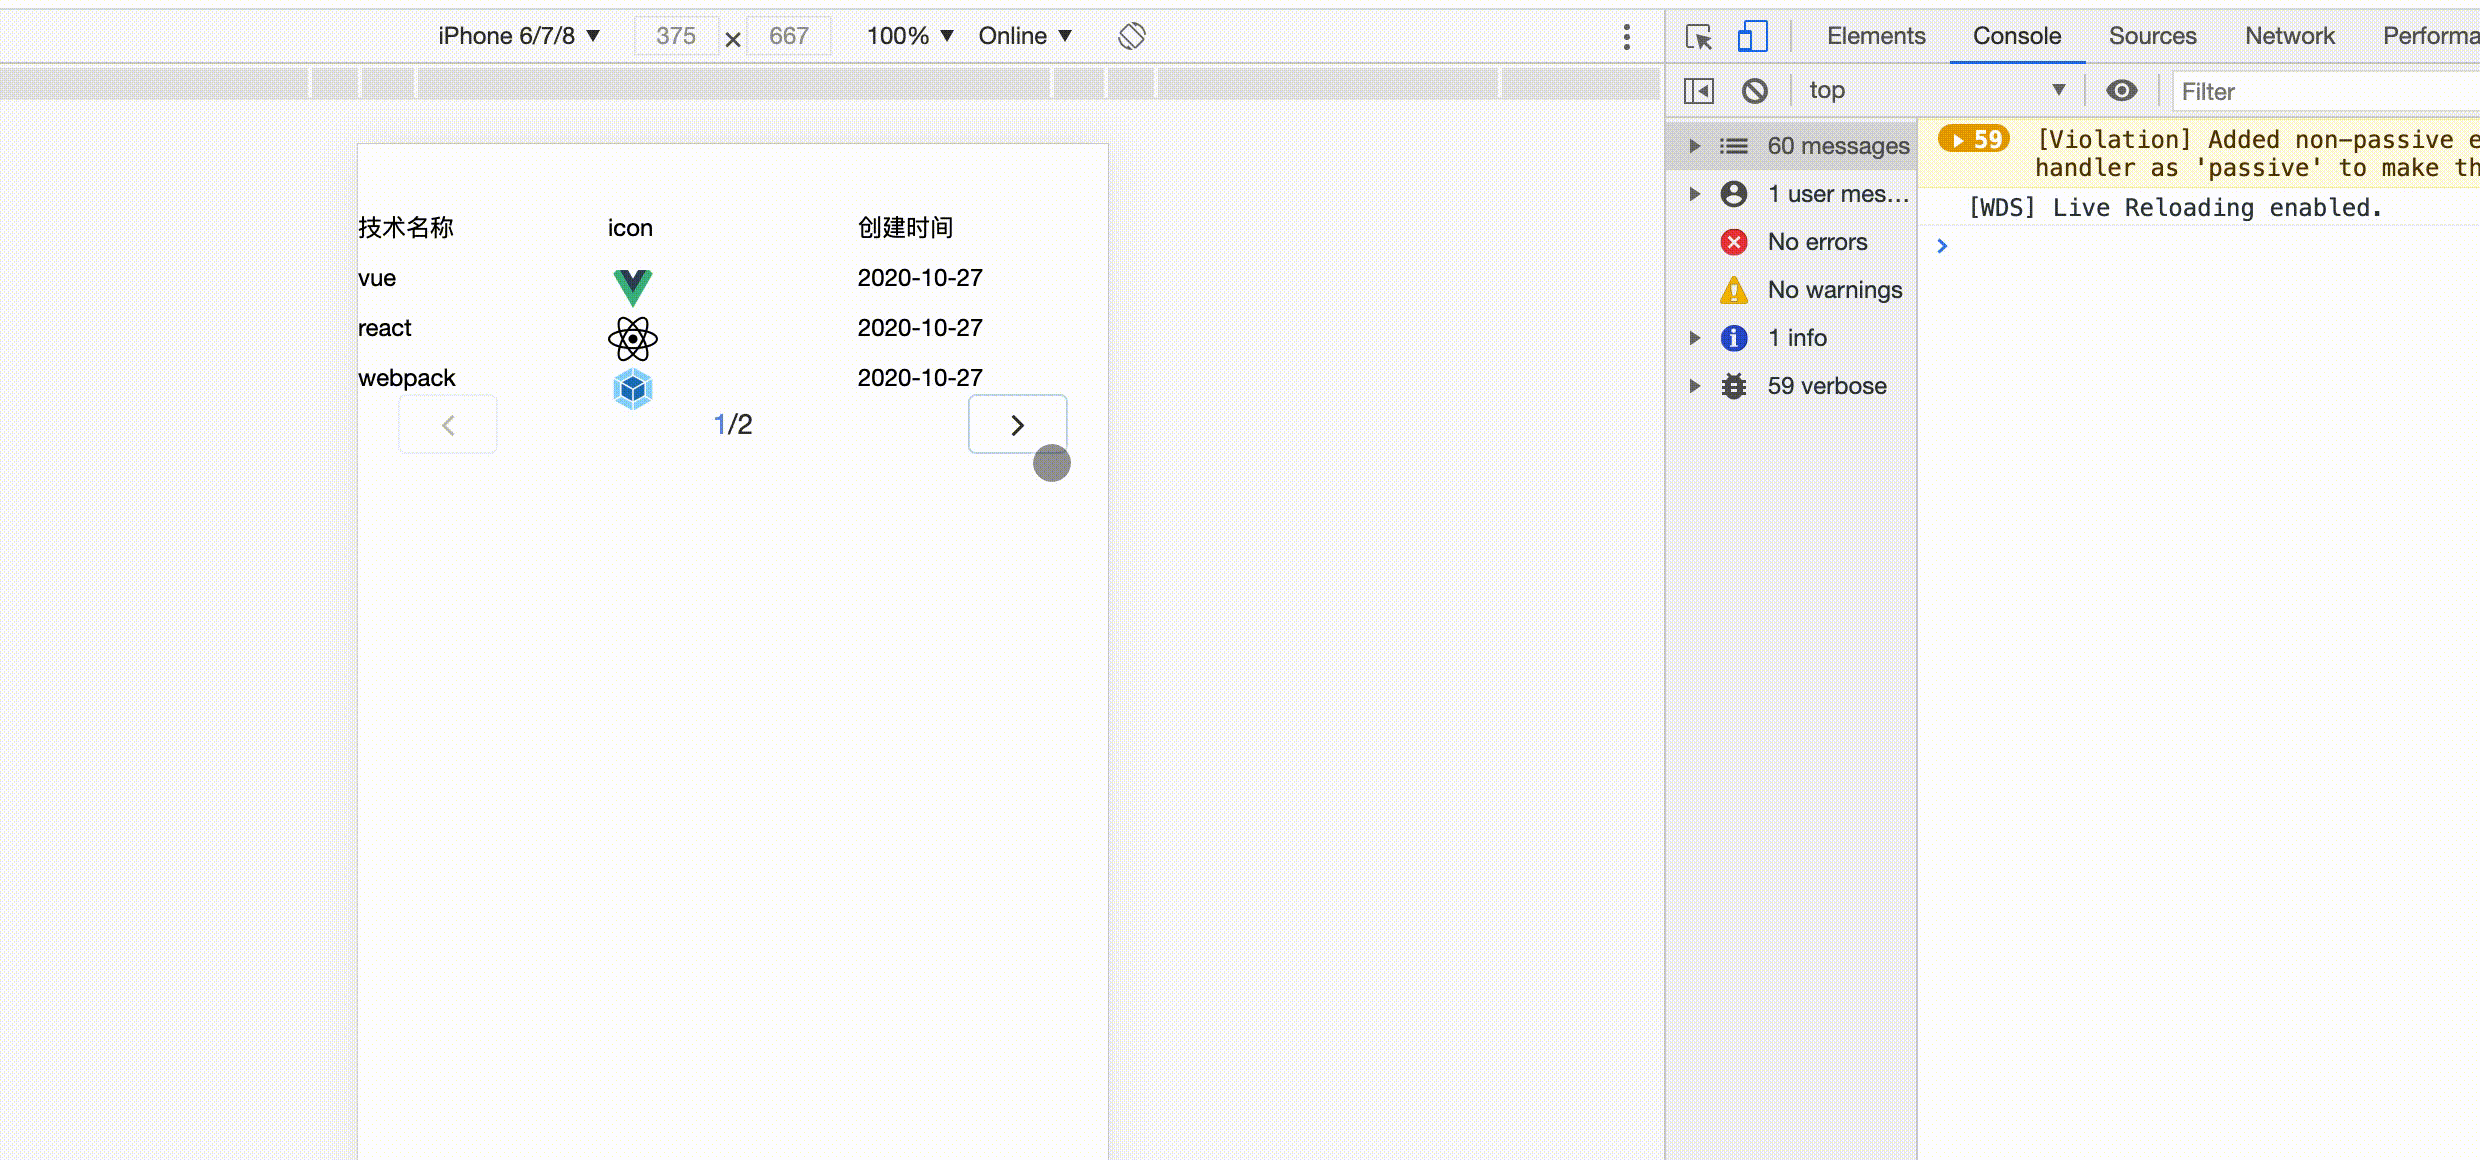
Task: Click the red No errors icon
Action: click(x=1734, y=242)
